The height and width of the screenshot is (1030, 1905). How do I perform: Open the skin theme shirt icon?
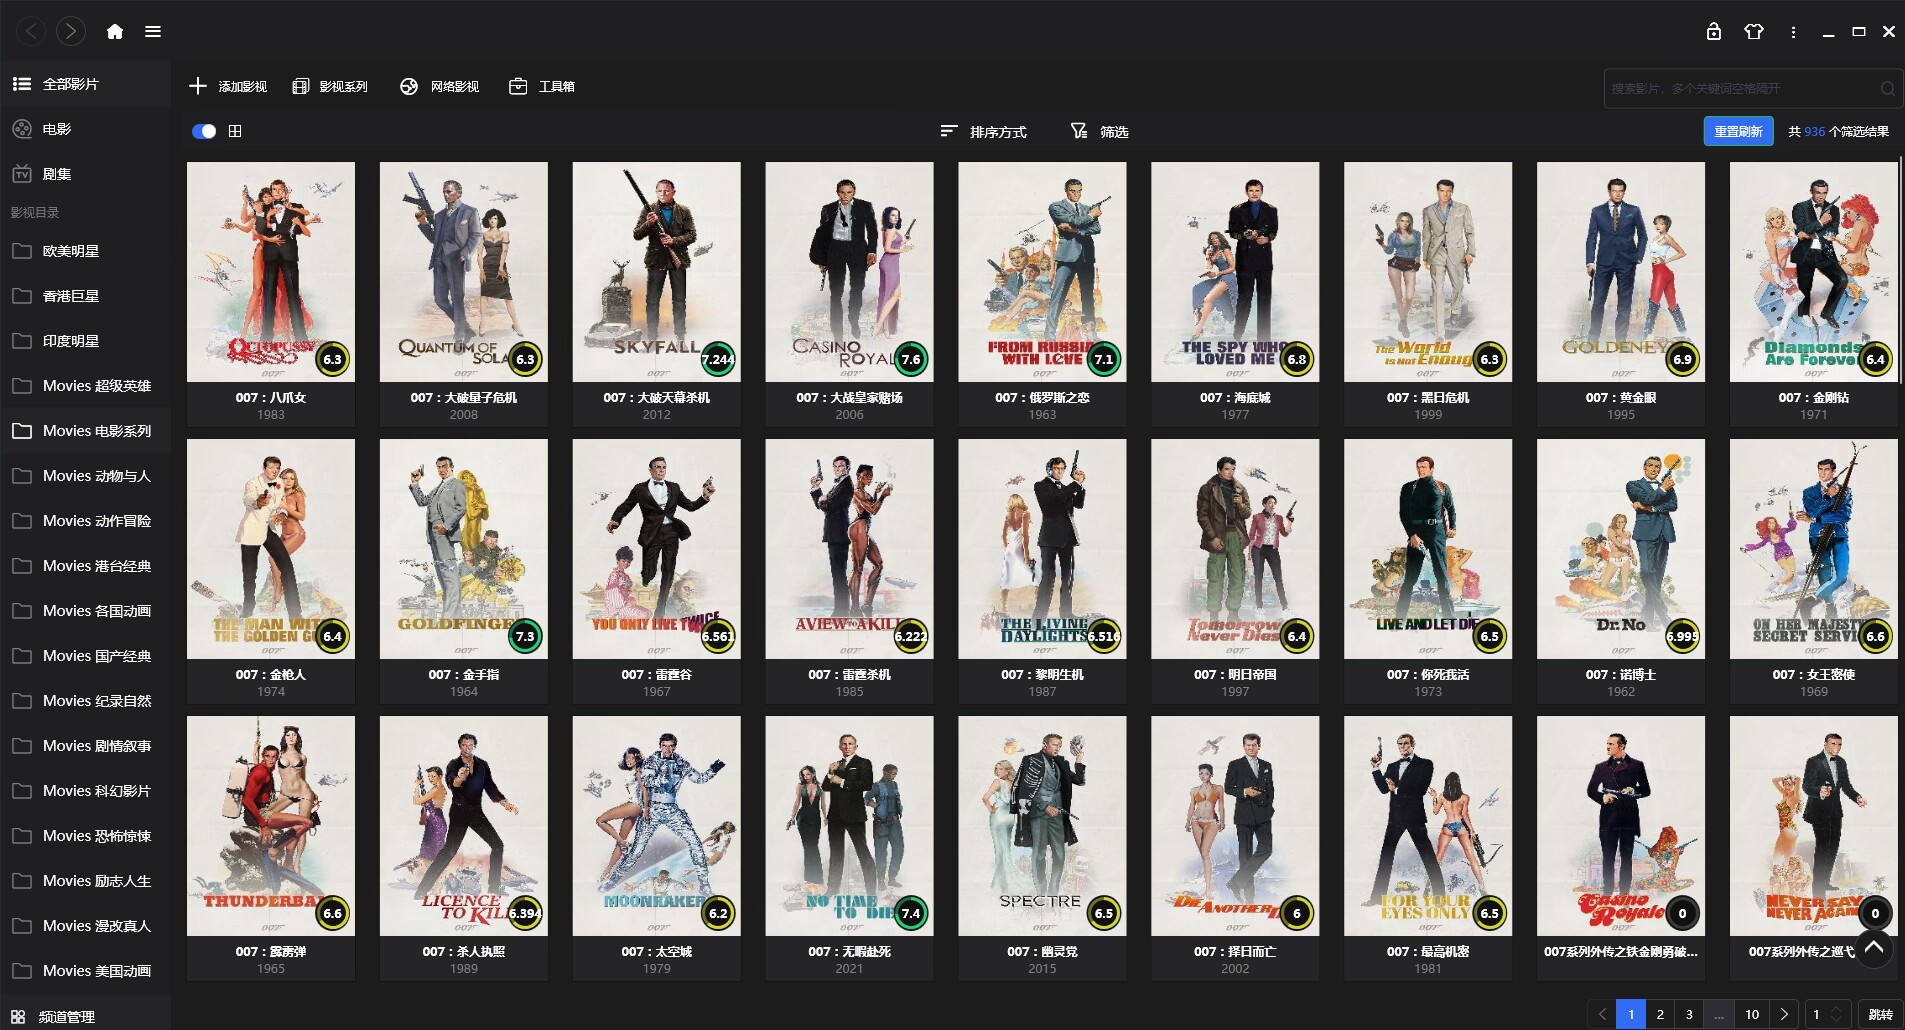1753,32
